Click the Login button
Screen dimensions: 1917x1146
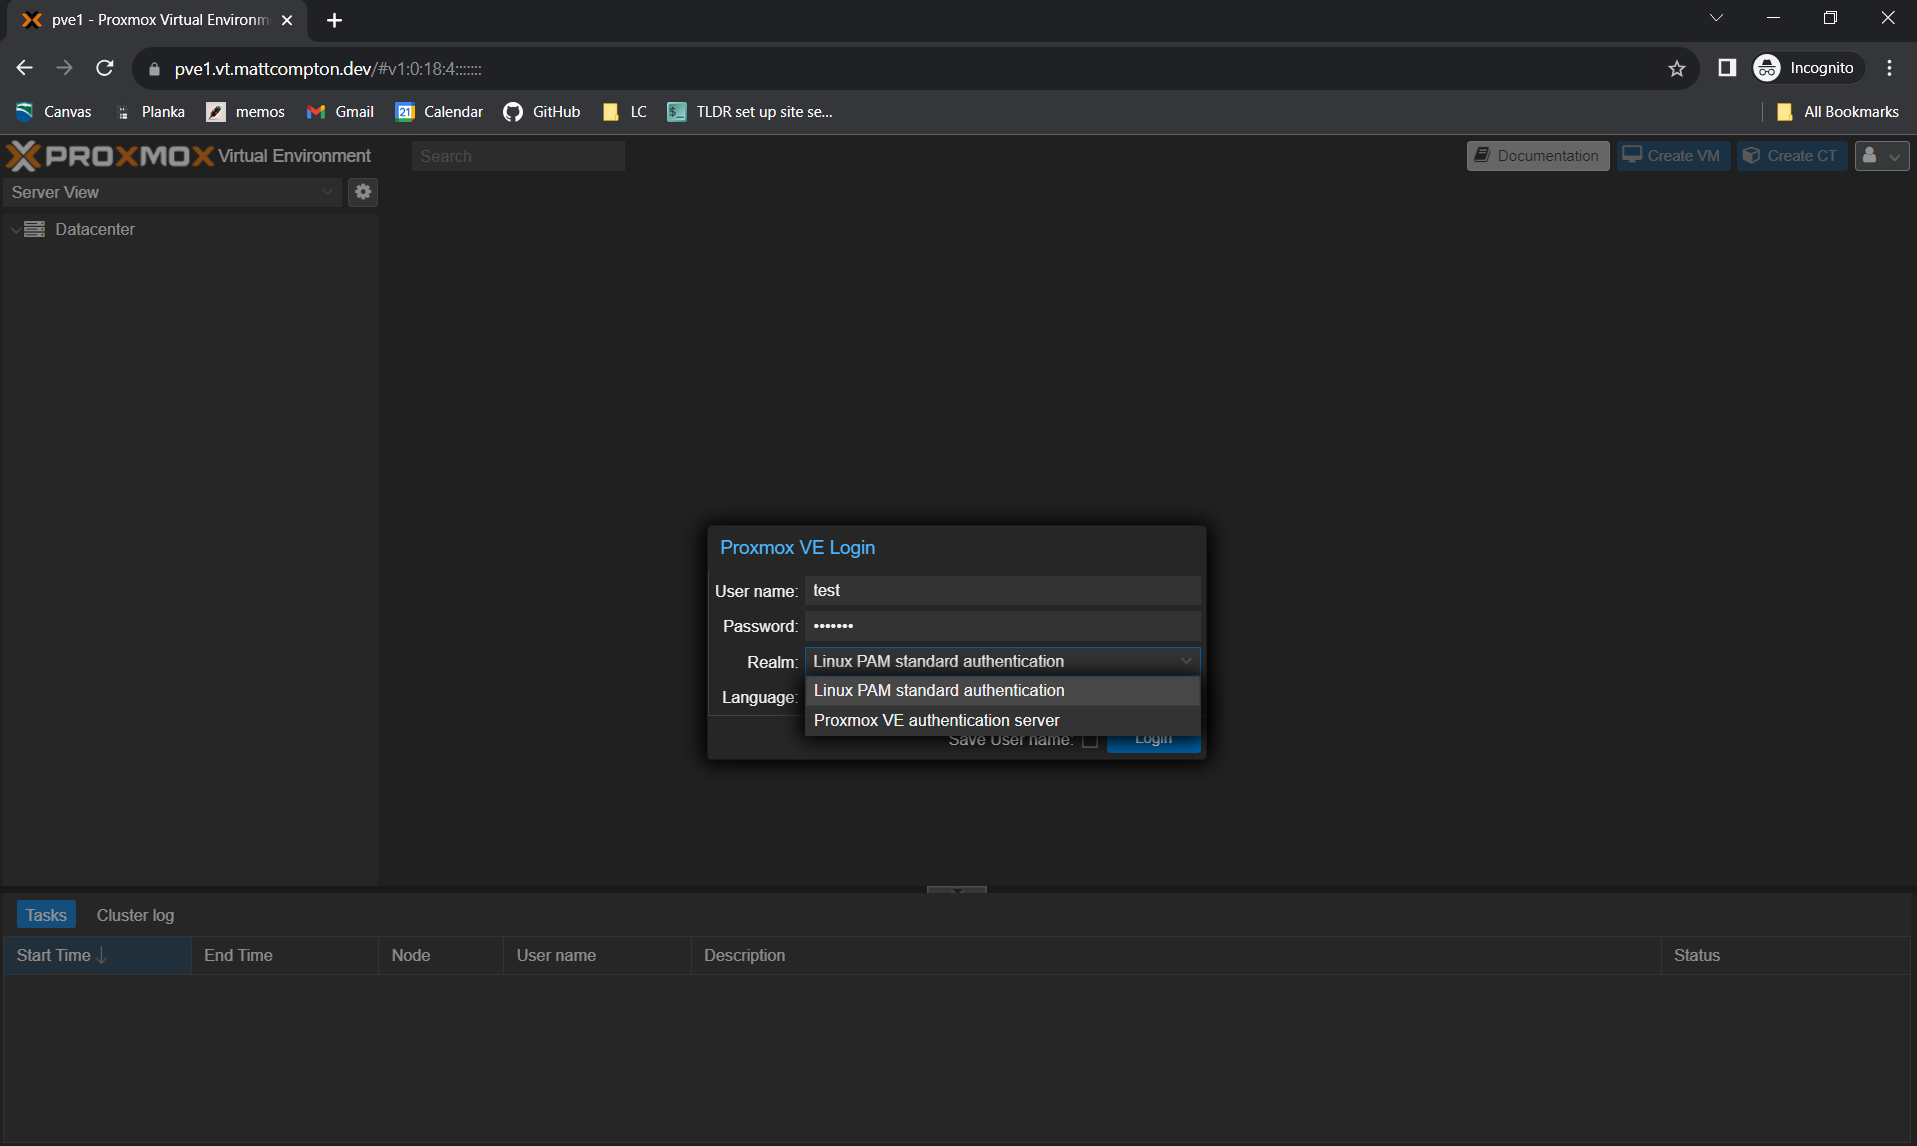1153,740
